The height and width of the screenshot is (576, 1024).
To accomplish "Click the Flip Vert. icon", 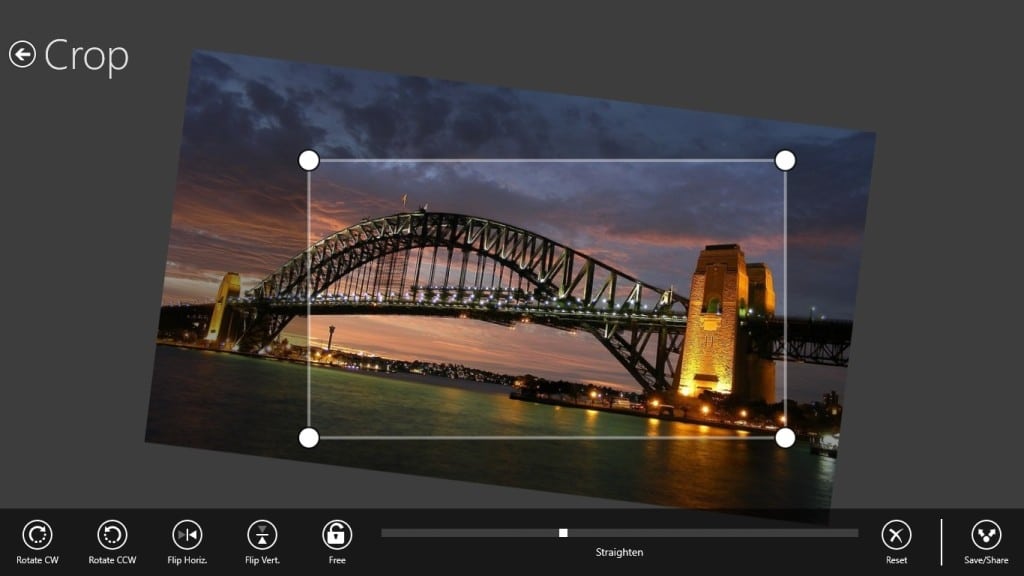I will (x=262, y=535).
